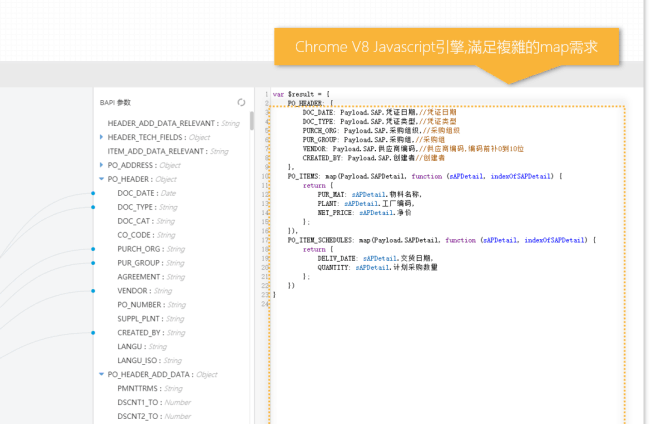Select the CREATED_BY field
The width and height of the screenshot is (651, 424).
point(151,333)
